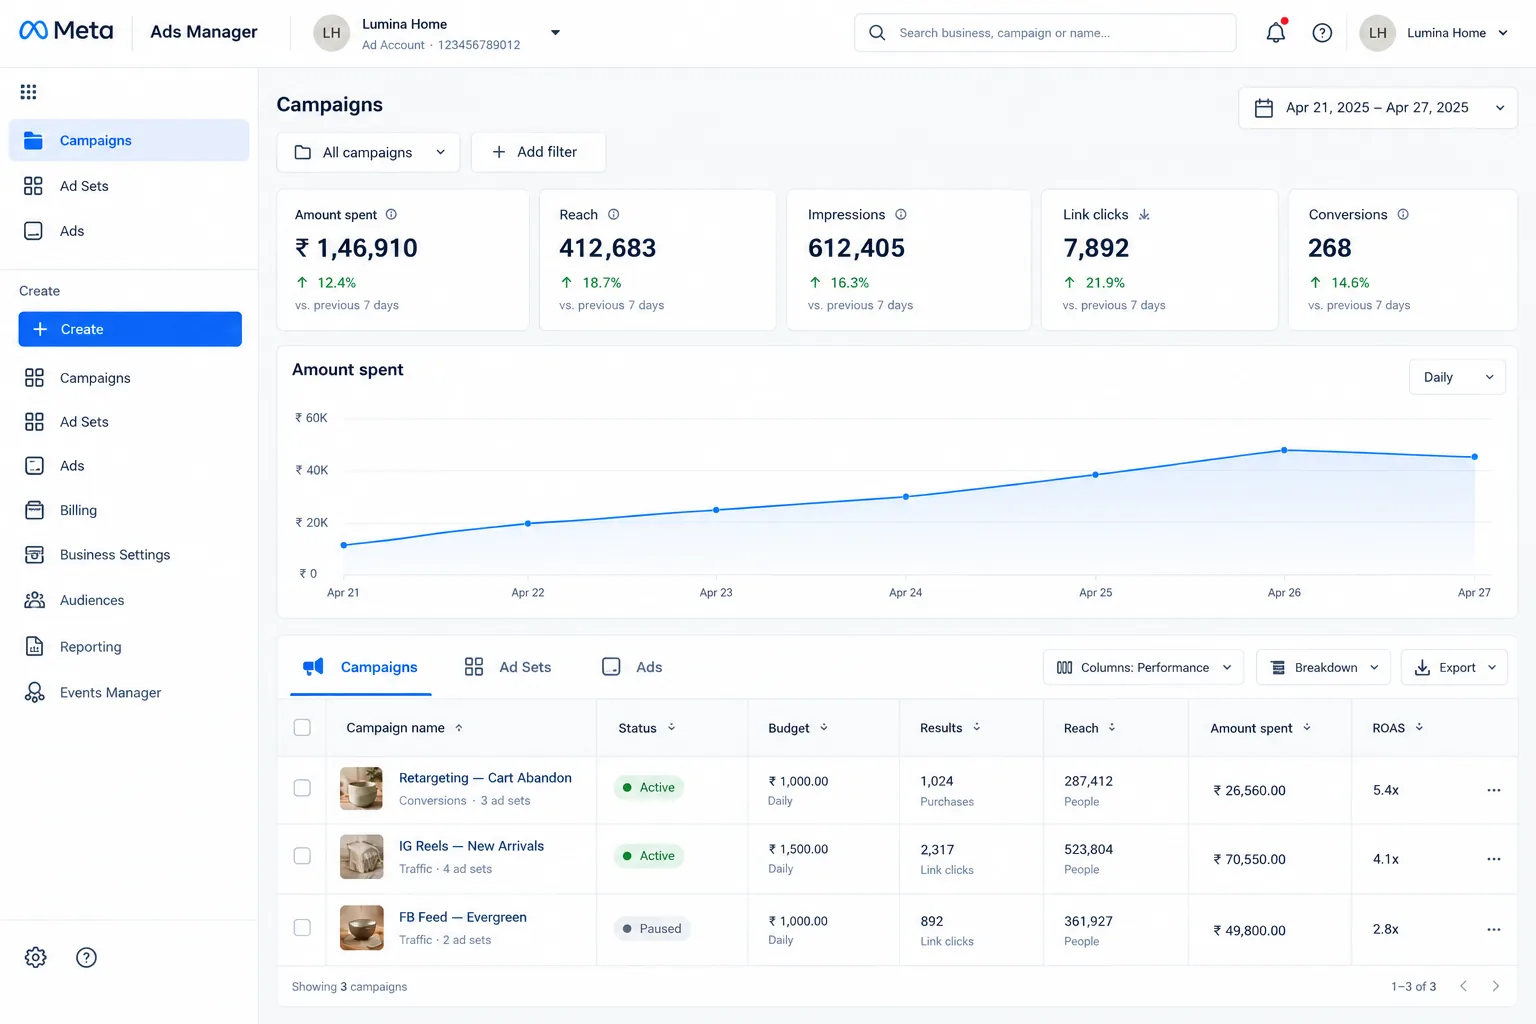
Task: Open the date range picker
Action: click(x=1378, y=108)
